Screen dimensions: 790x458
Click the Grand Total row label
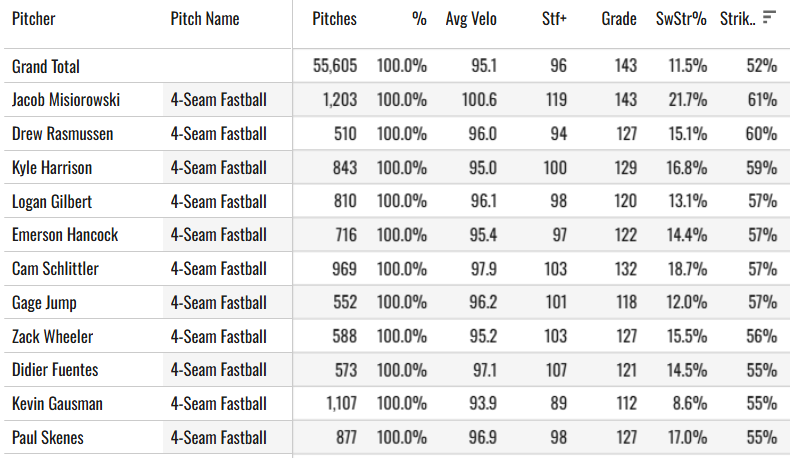point(45,67)
